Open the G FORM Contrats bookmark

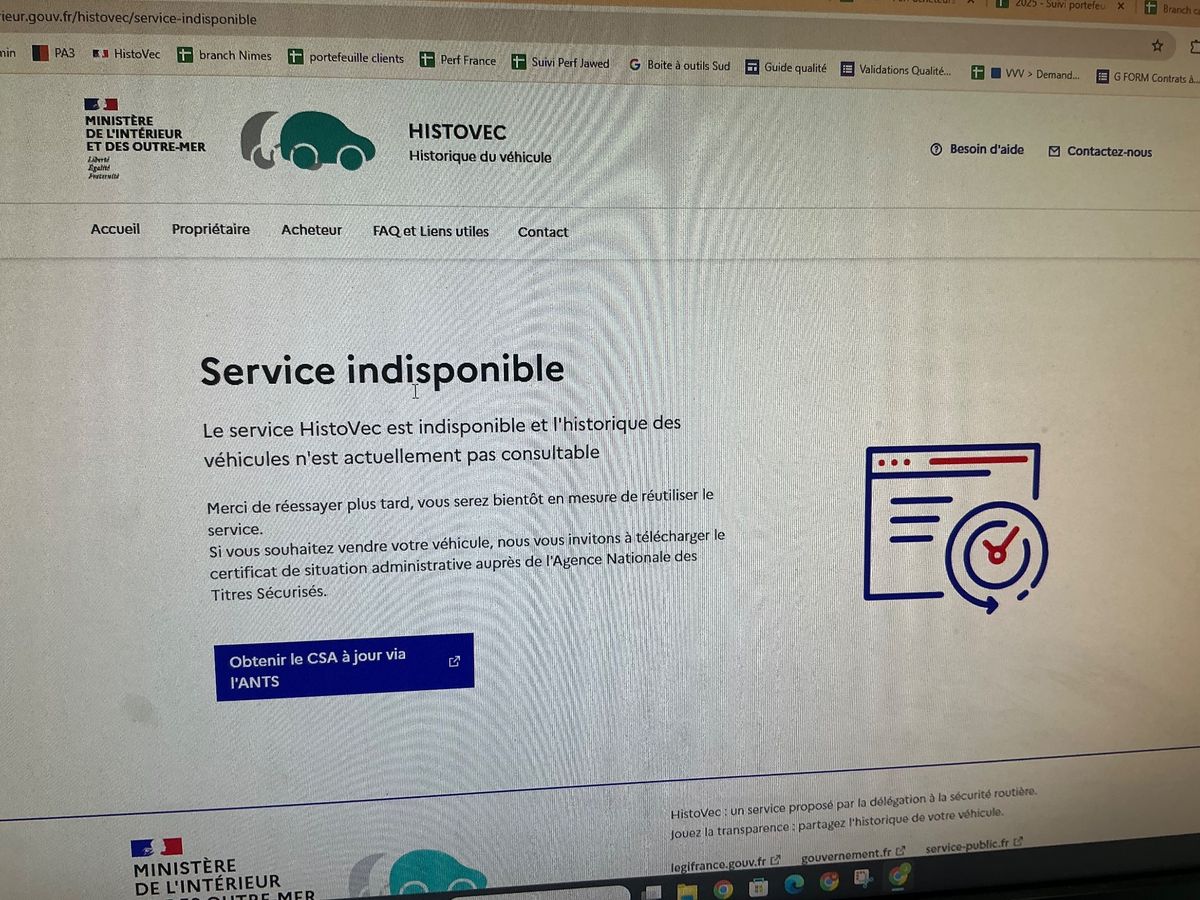(x=1147, y=77)
